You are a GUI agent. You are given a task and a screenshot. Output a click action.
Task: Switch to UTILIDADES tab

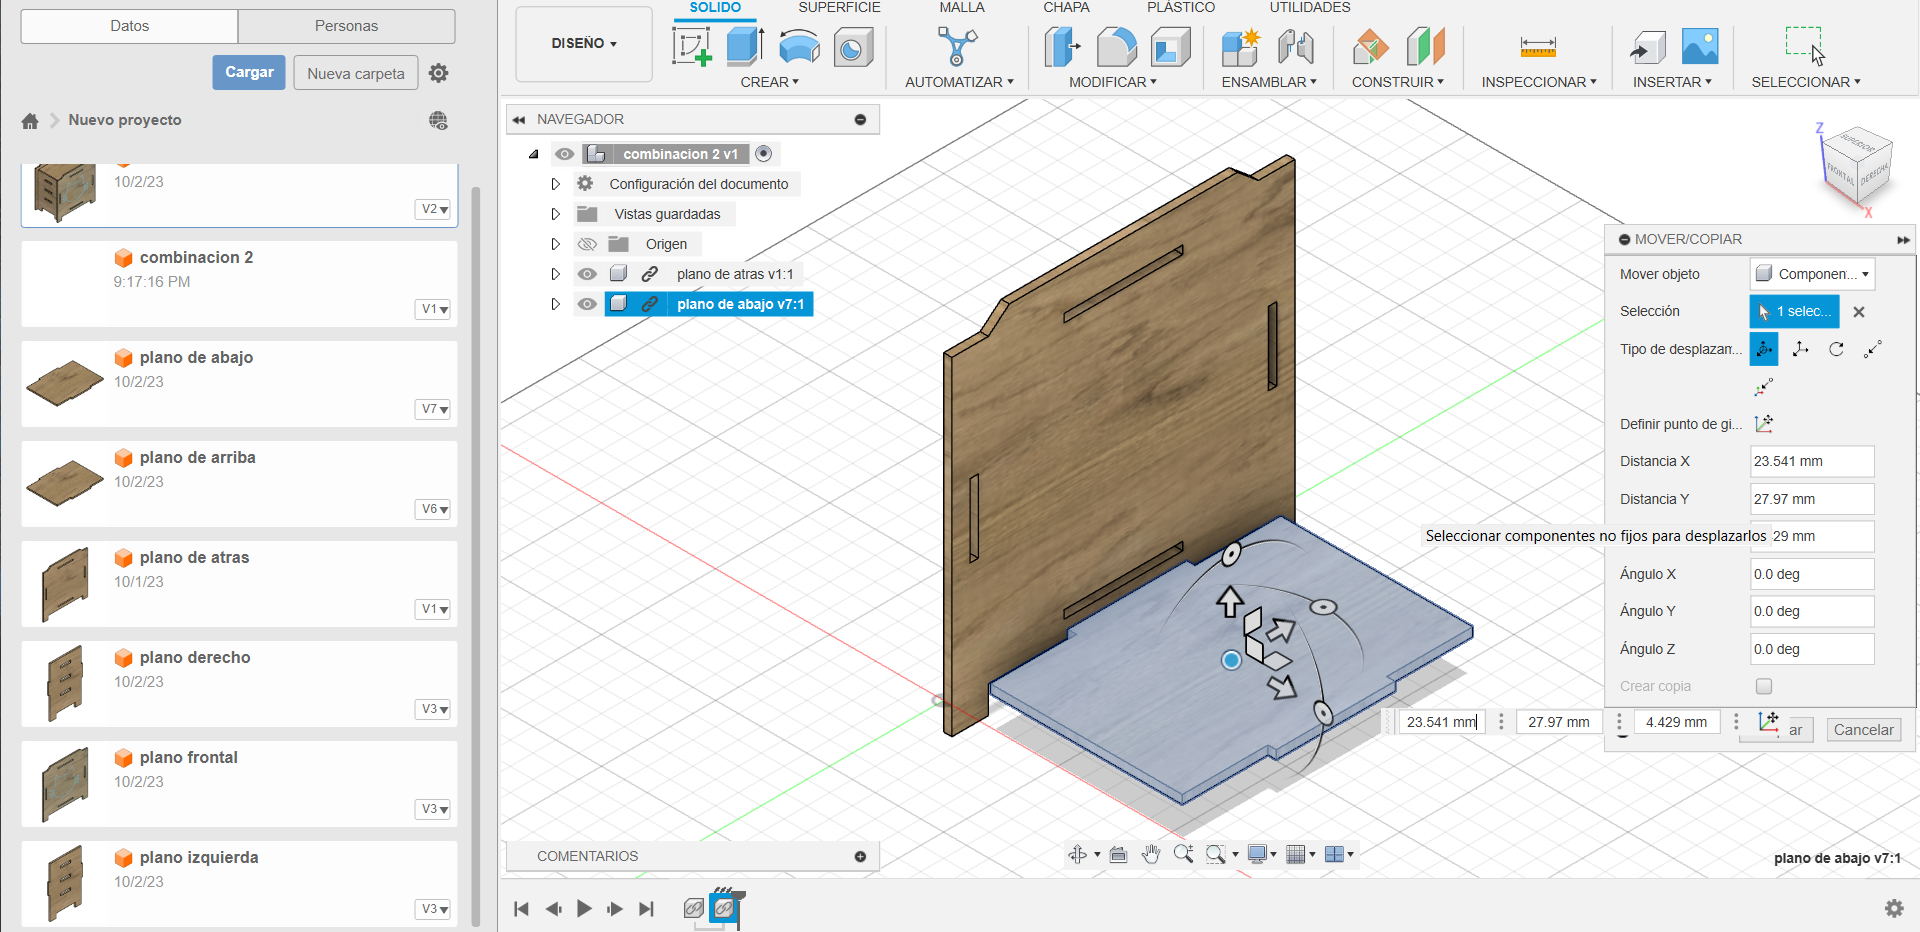[x=1310, y=8]
